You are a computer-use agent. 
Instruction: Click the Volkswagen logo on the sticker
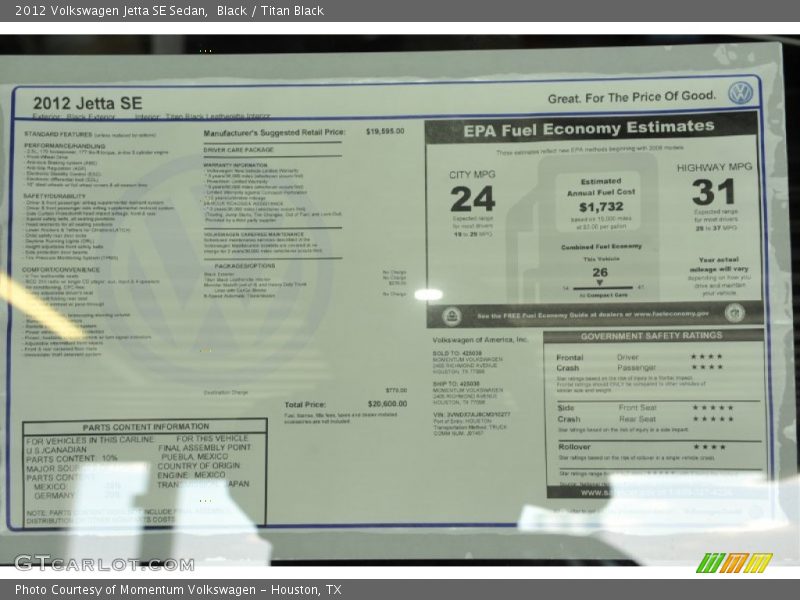740,93
